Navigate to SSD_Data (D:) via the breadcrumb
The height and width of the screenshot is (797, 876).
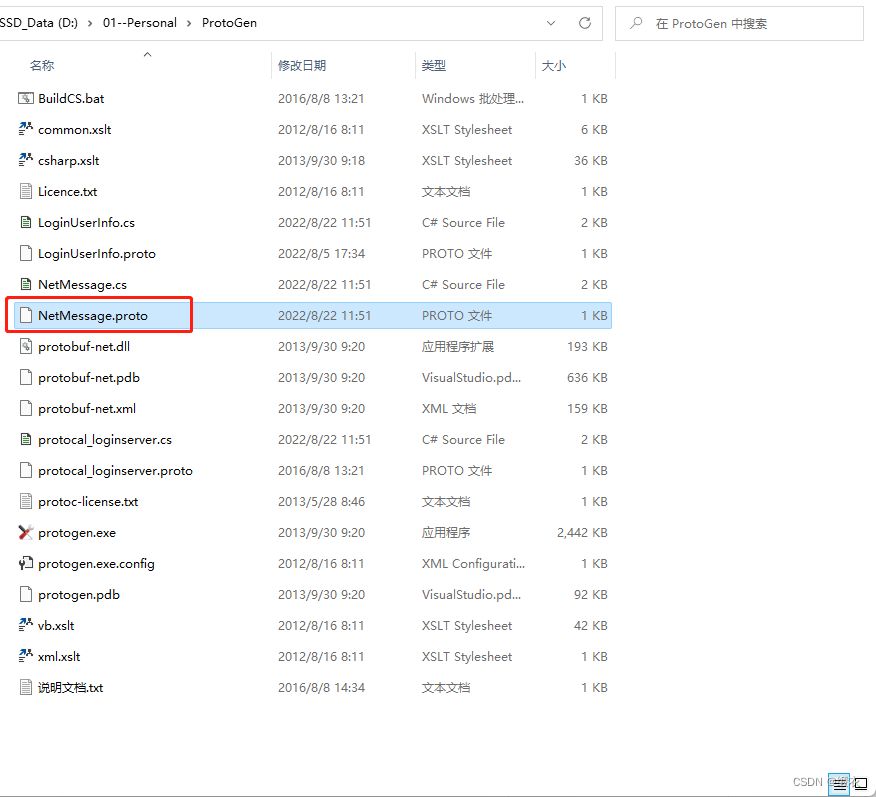(39, 22)
